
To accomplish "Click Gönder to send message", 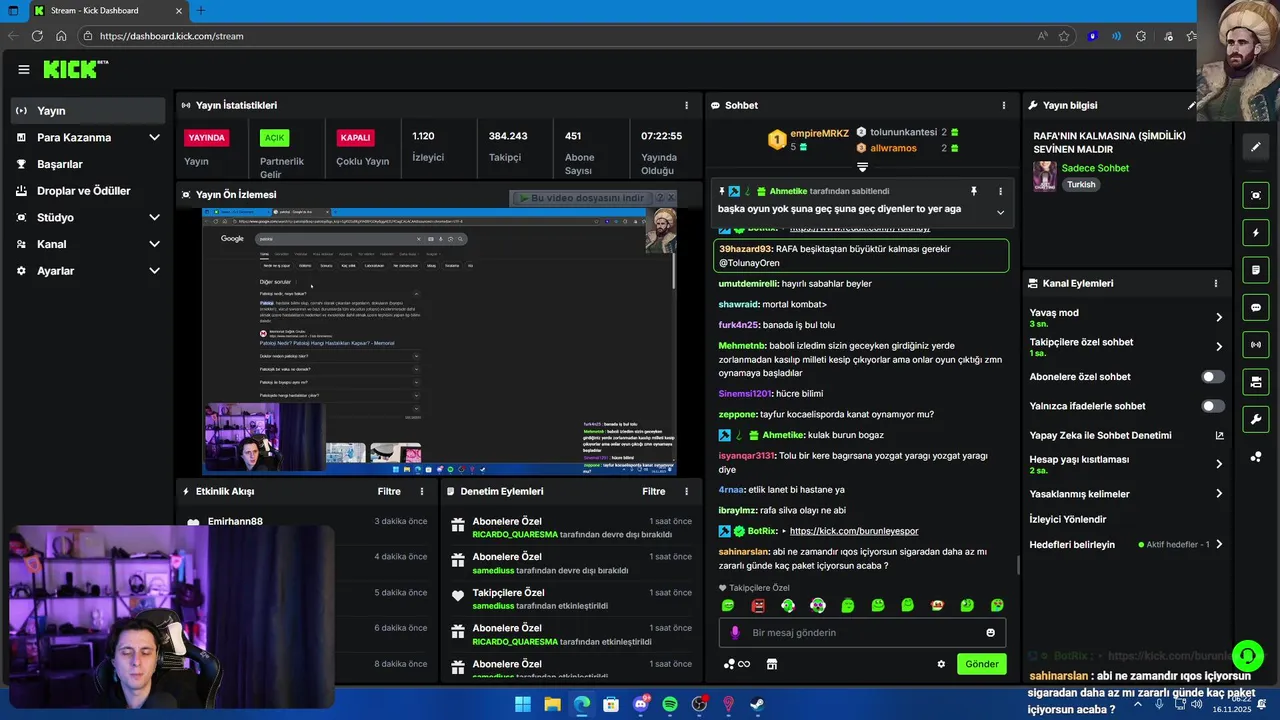I will [981, 664].
